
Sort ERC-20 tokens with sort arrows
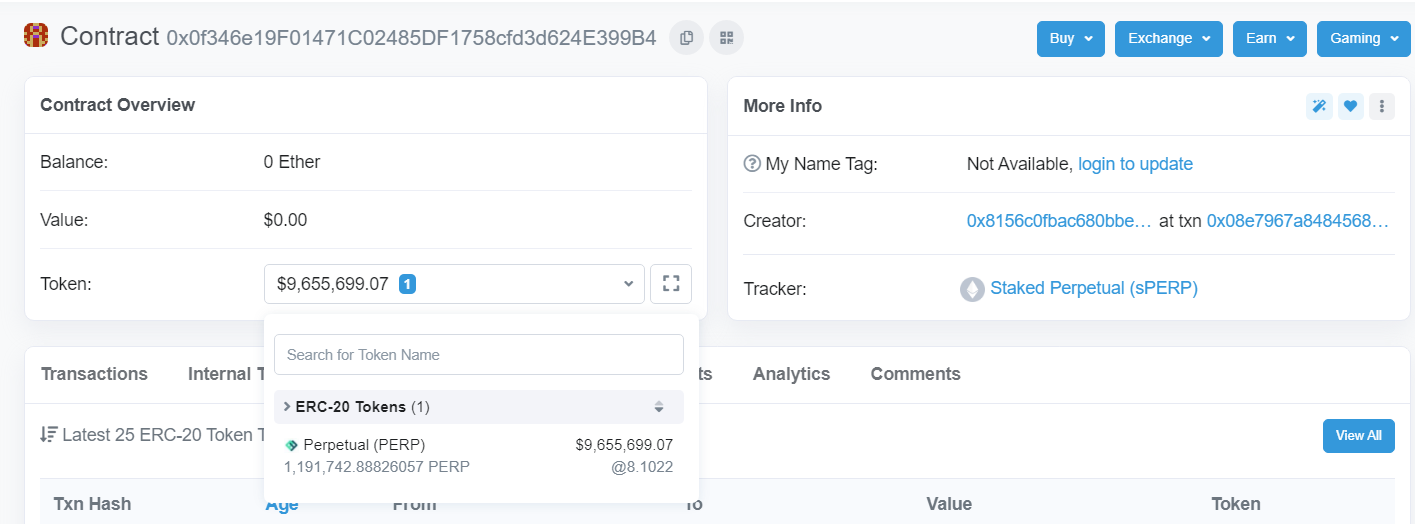coord(659,407)
